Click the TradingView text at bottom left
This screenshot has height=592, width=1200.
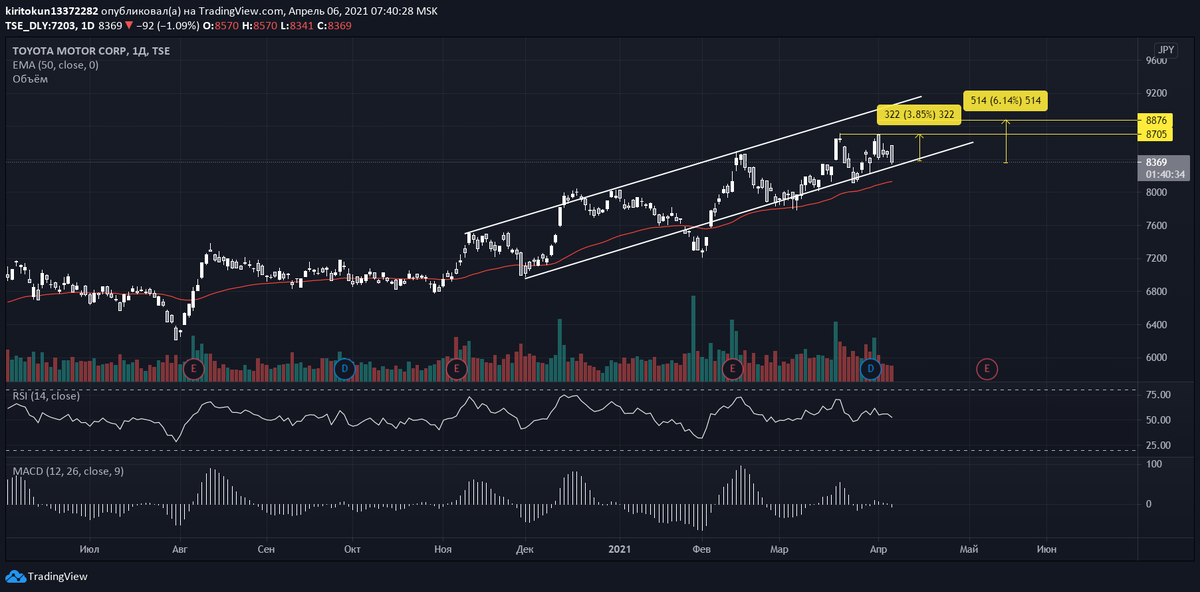point(58,576)
